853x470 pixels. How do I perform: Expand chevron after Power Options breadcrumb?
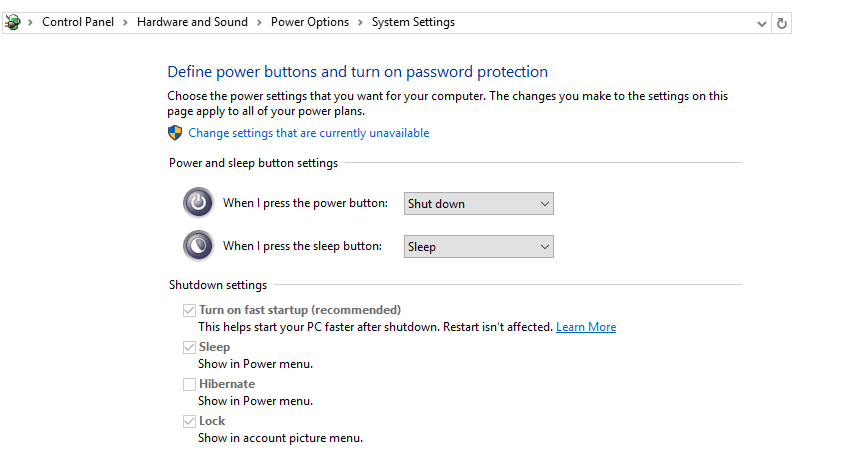[360, 22]
